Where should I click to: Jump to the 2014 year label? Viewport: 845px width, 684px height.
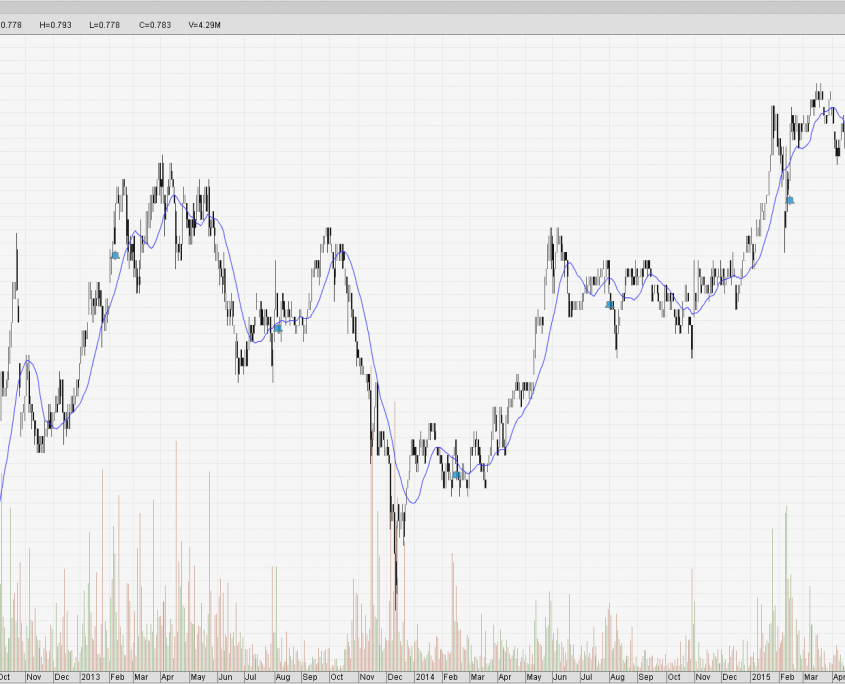tap(426, 677)
